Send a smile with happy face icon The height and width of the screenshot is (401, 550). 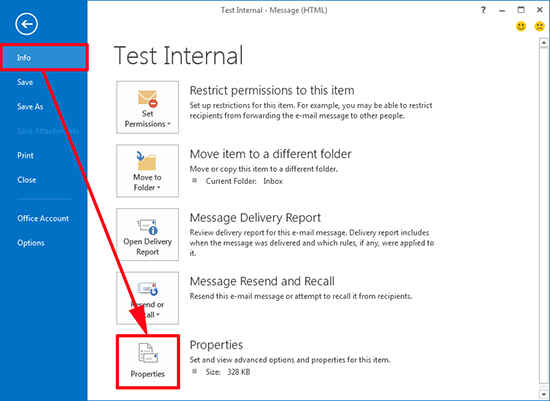pyautogui.click(x=521, y=26)
